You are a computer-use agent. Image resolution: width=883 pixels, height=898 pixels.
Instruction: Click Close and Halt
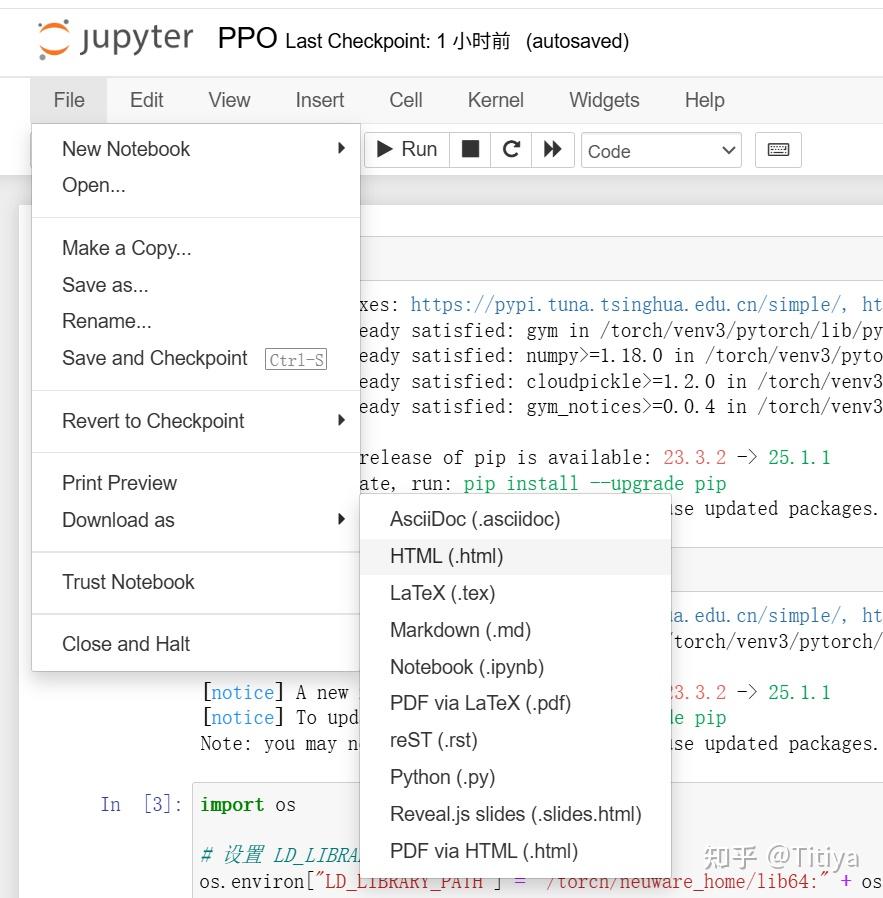coord(125,643)
